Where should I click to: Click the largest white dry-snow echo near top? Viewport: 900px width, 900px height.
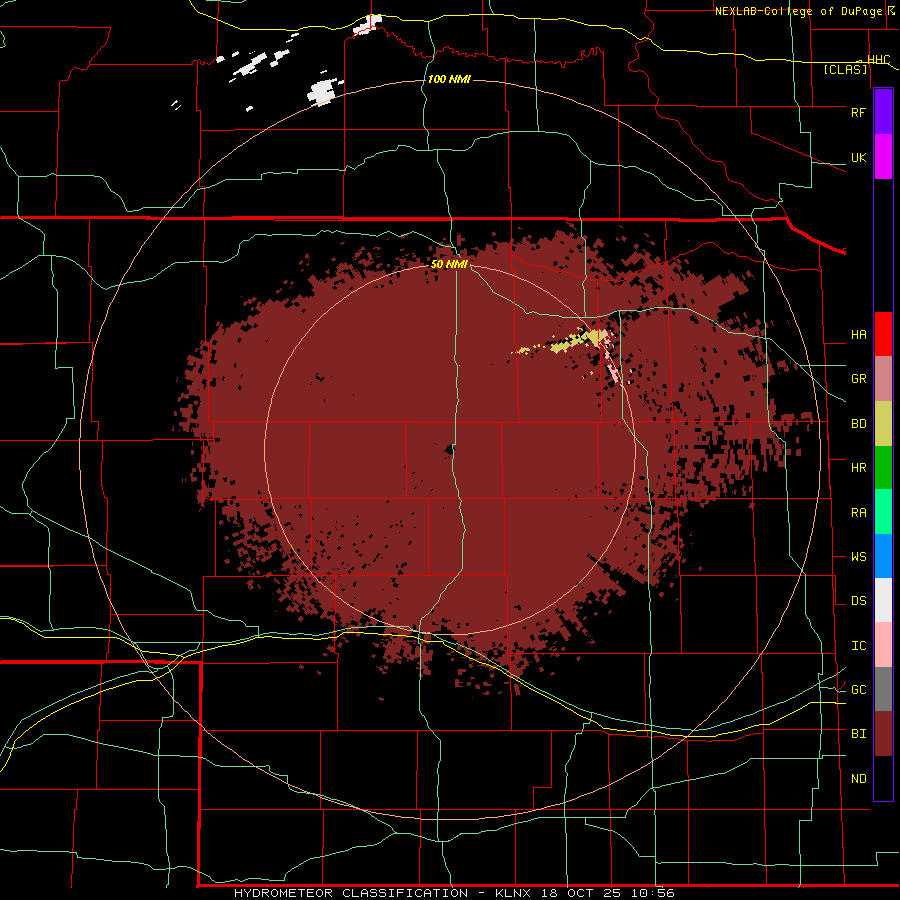coord(323,92)
